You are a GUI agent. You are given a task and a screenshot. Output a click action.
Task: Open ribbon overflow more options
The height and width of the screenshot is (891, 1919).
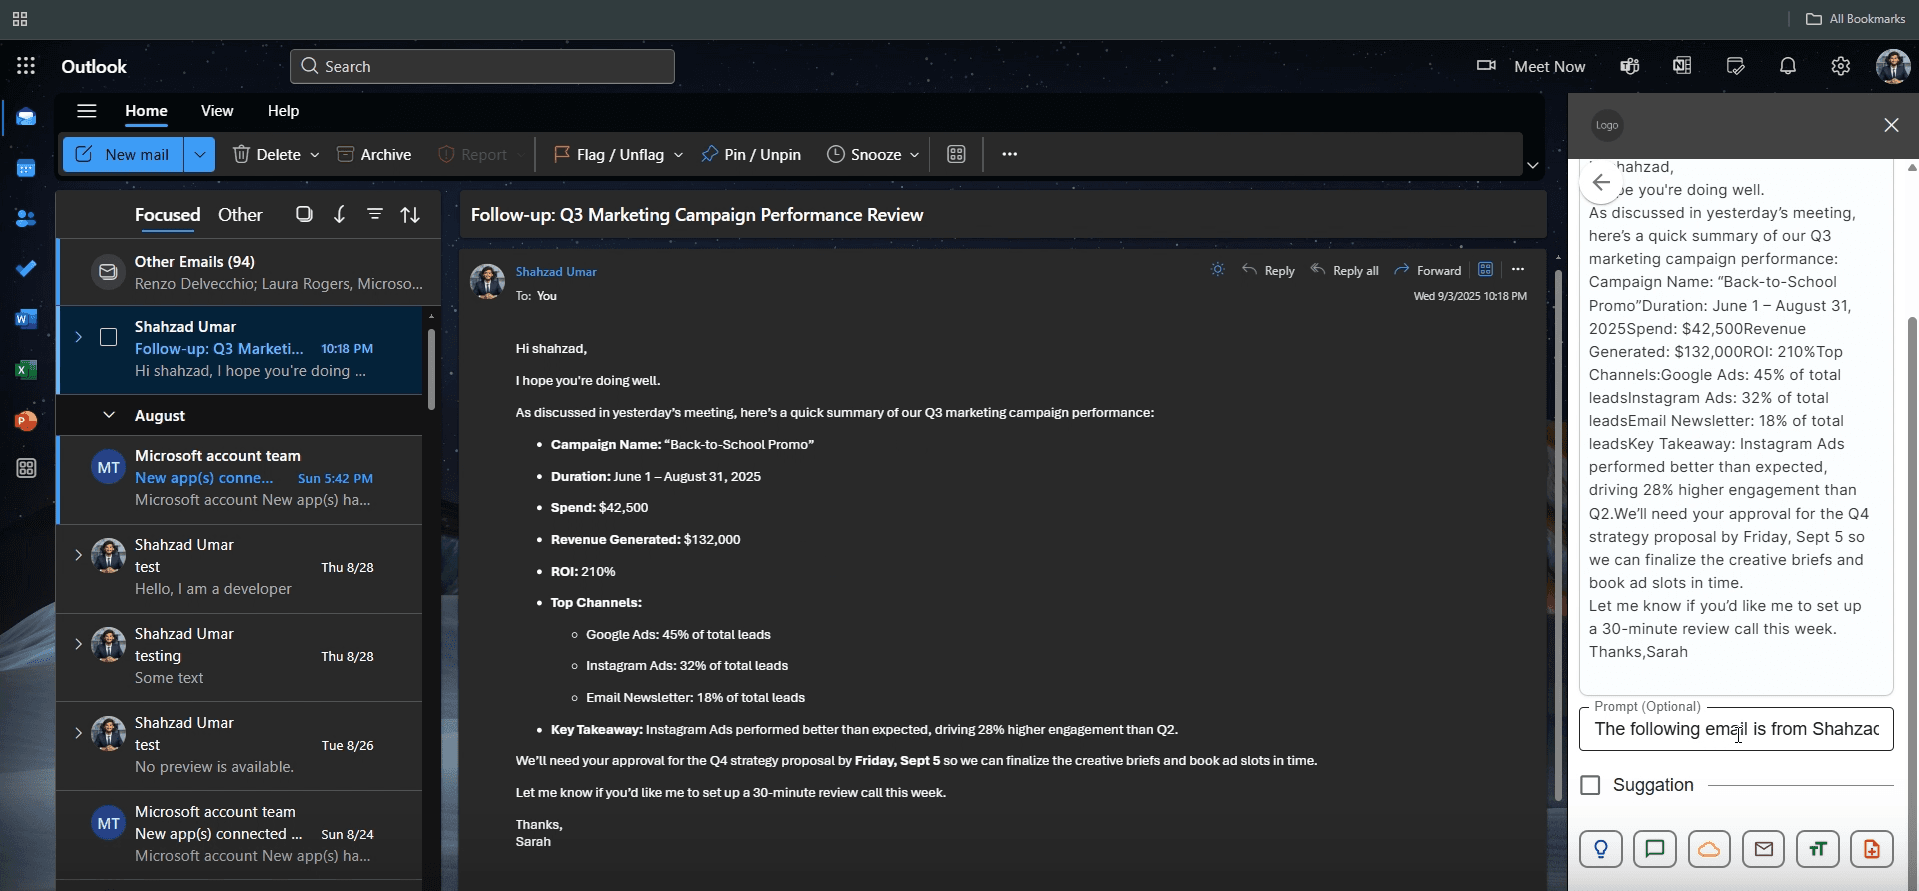coord(1009,154)
